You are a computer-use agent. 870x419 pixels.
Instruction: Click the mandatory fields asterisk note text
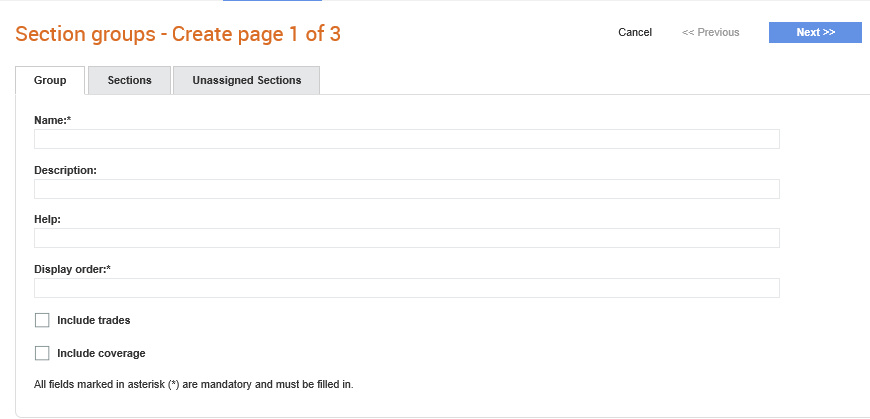pyautogui.click(x=194, y=384)
